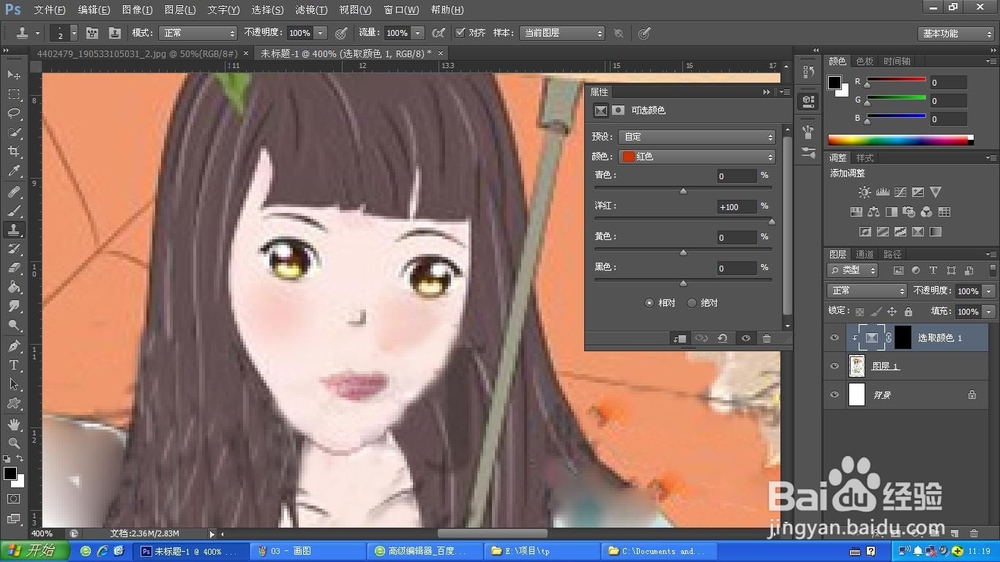Click the R red value field
The width and height of the screenshot is (1000, 562).
[x=948, y=82]
